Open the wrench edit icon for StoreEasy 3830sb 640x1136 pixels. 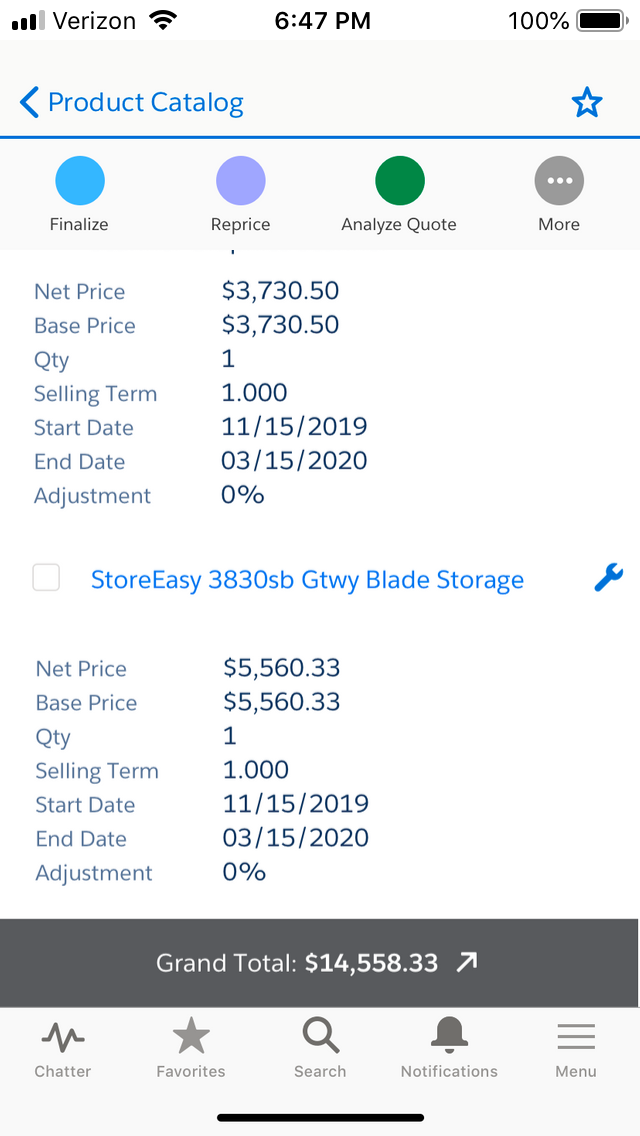coord(609,578)
